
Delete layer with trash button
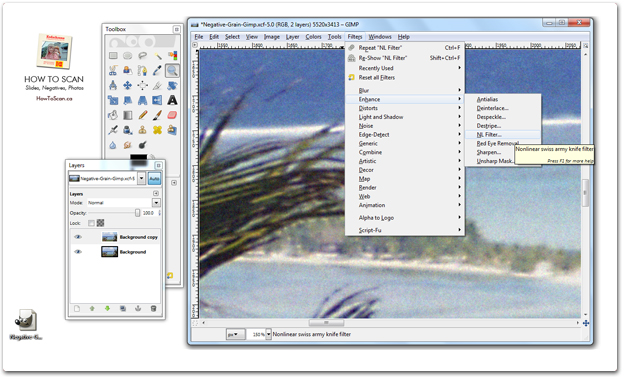click(153, 308)
